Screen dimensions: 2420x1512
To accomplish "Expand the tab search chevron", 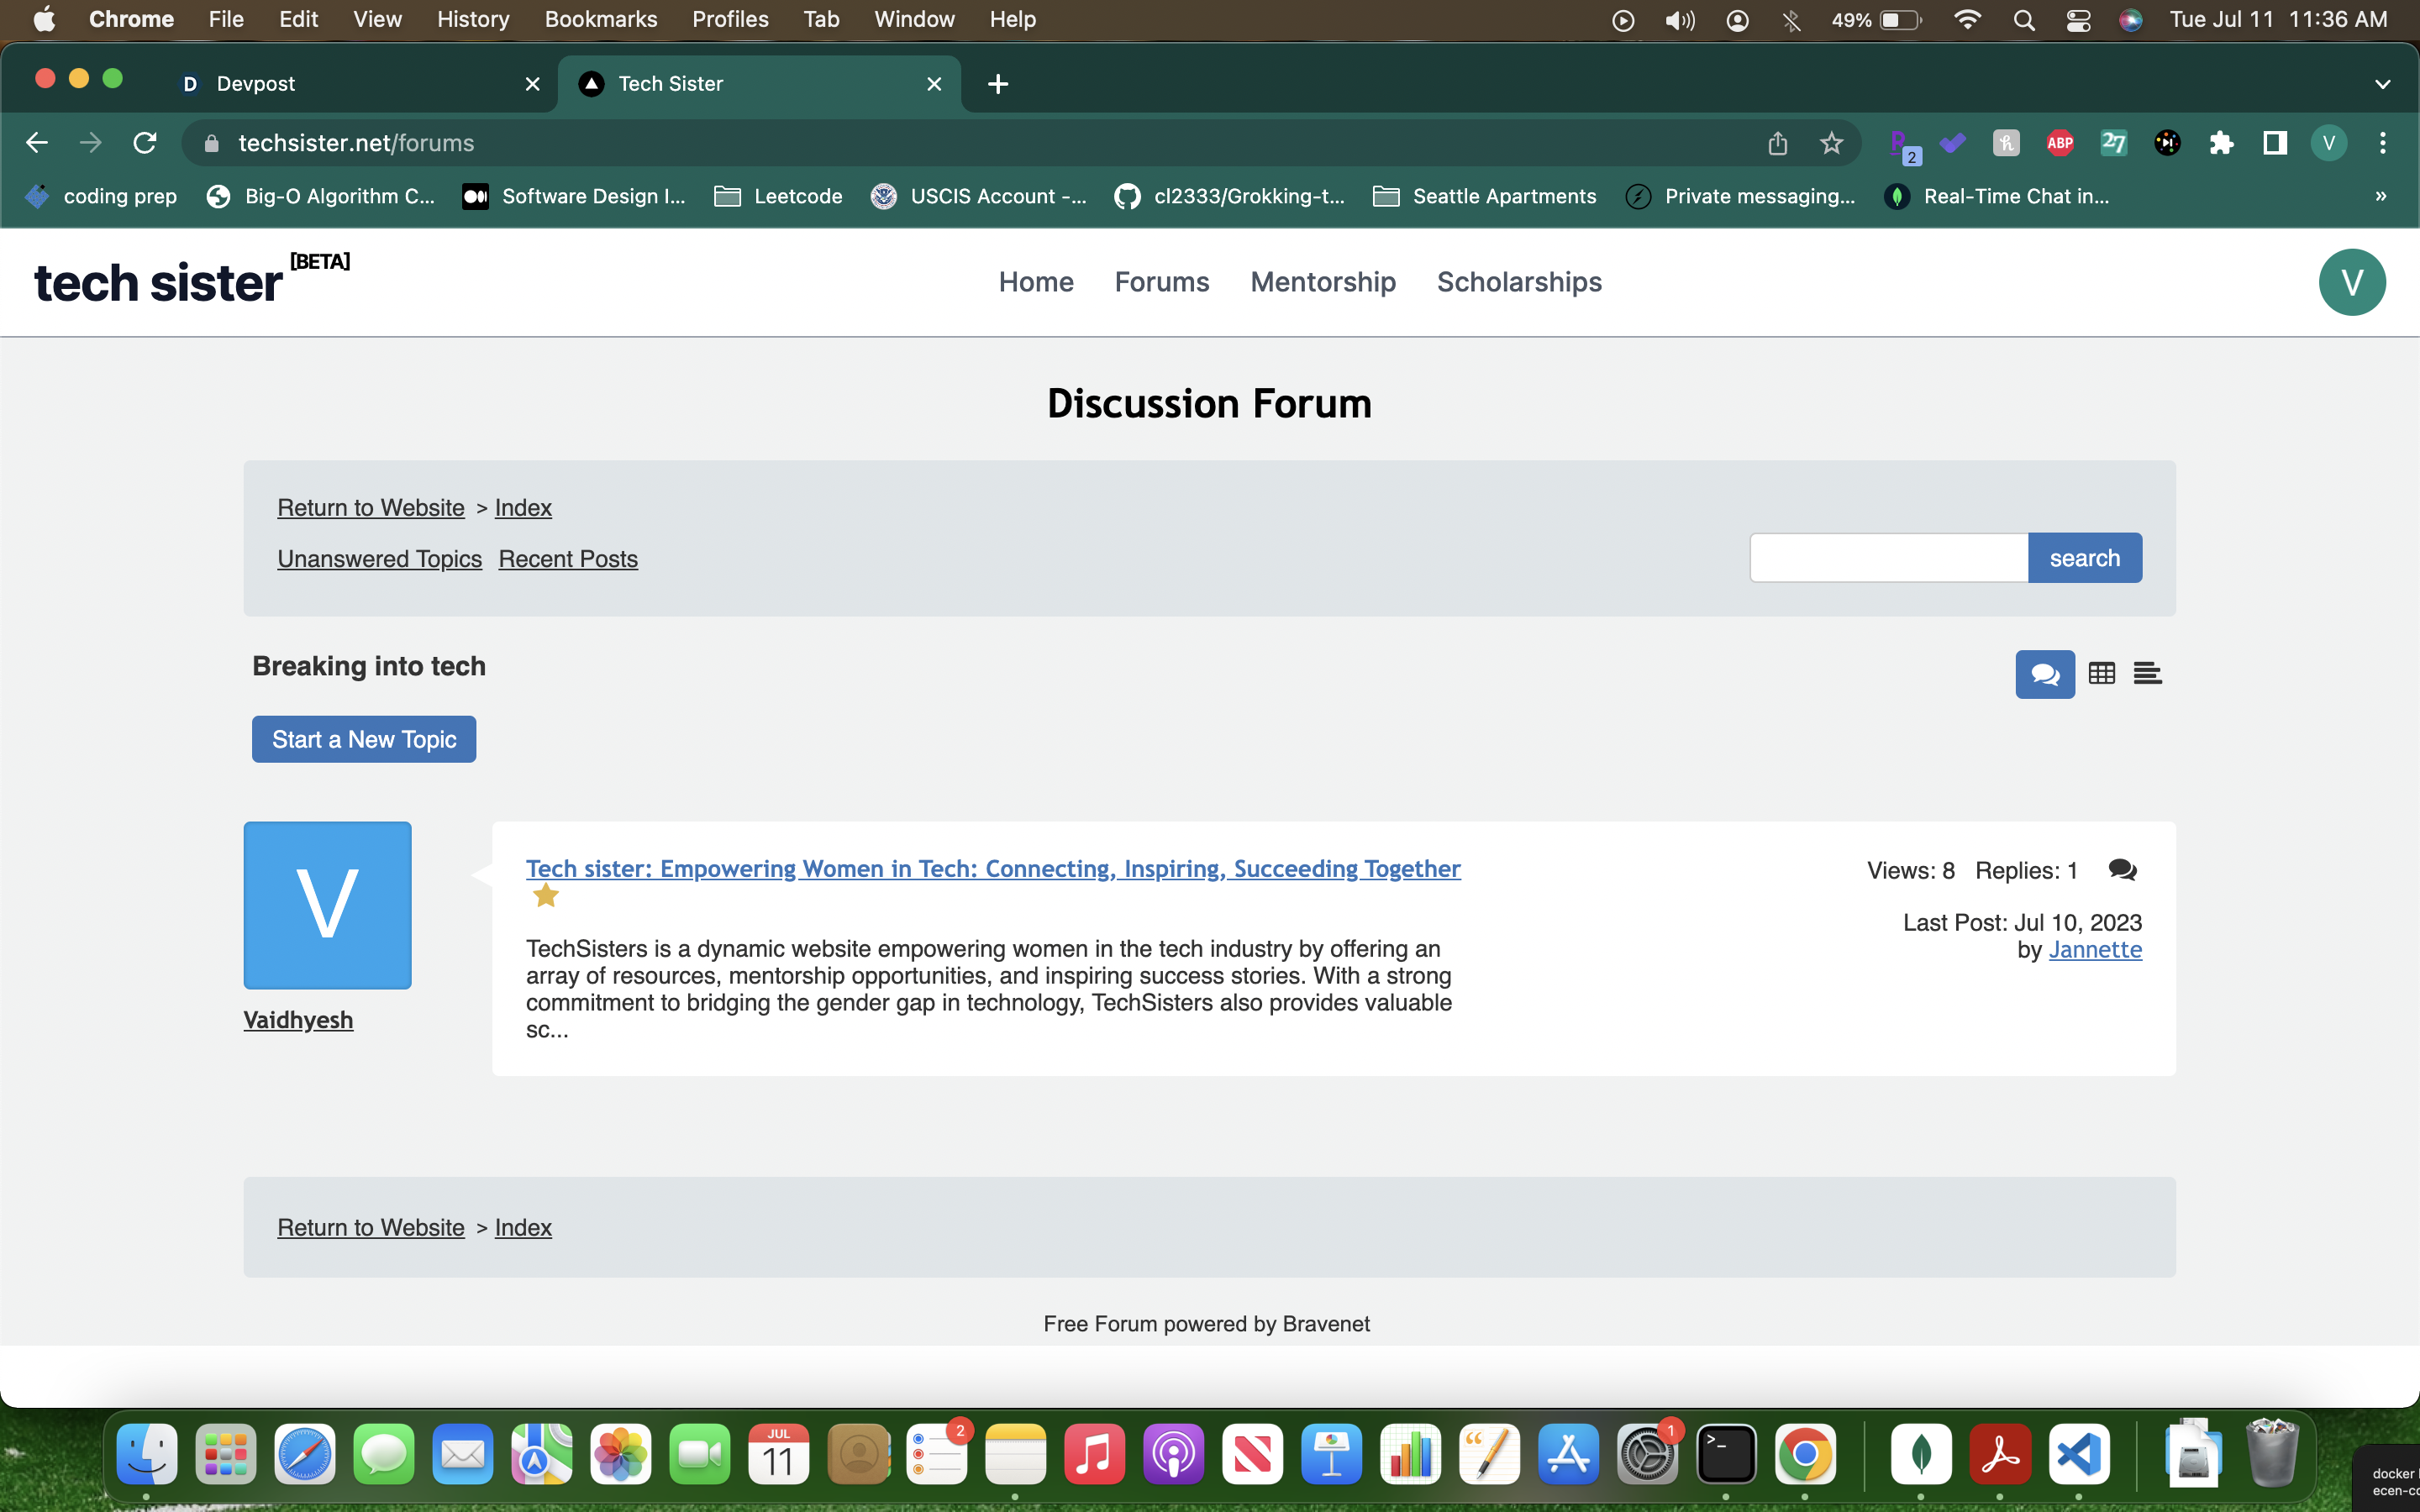I will 2382,84.
